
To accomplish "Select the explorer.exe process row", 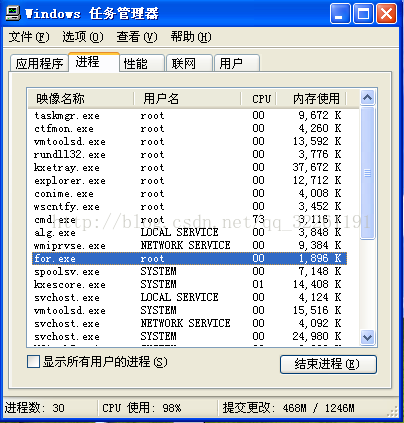I will (189, 181).
